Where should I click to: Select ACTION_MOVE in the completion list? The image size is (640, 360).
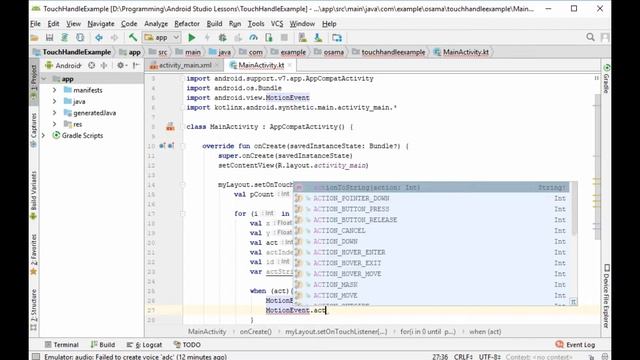[x=431, y=296]
